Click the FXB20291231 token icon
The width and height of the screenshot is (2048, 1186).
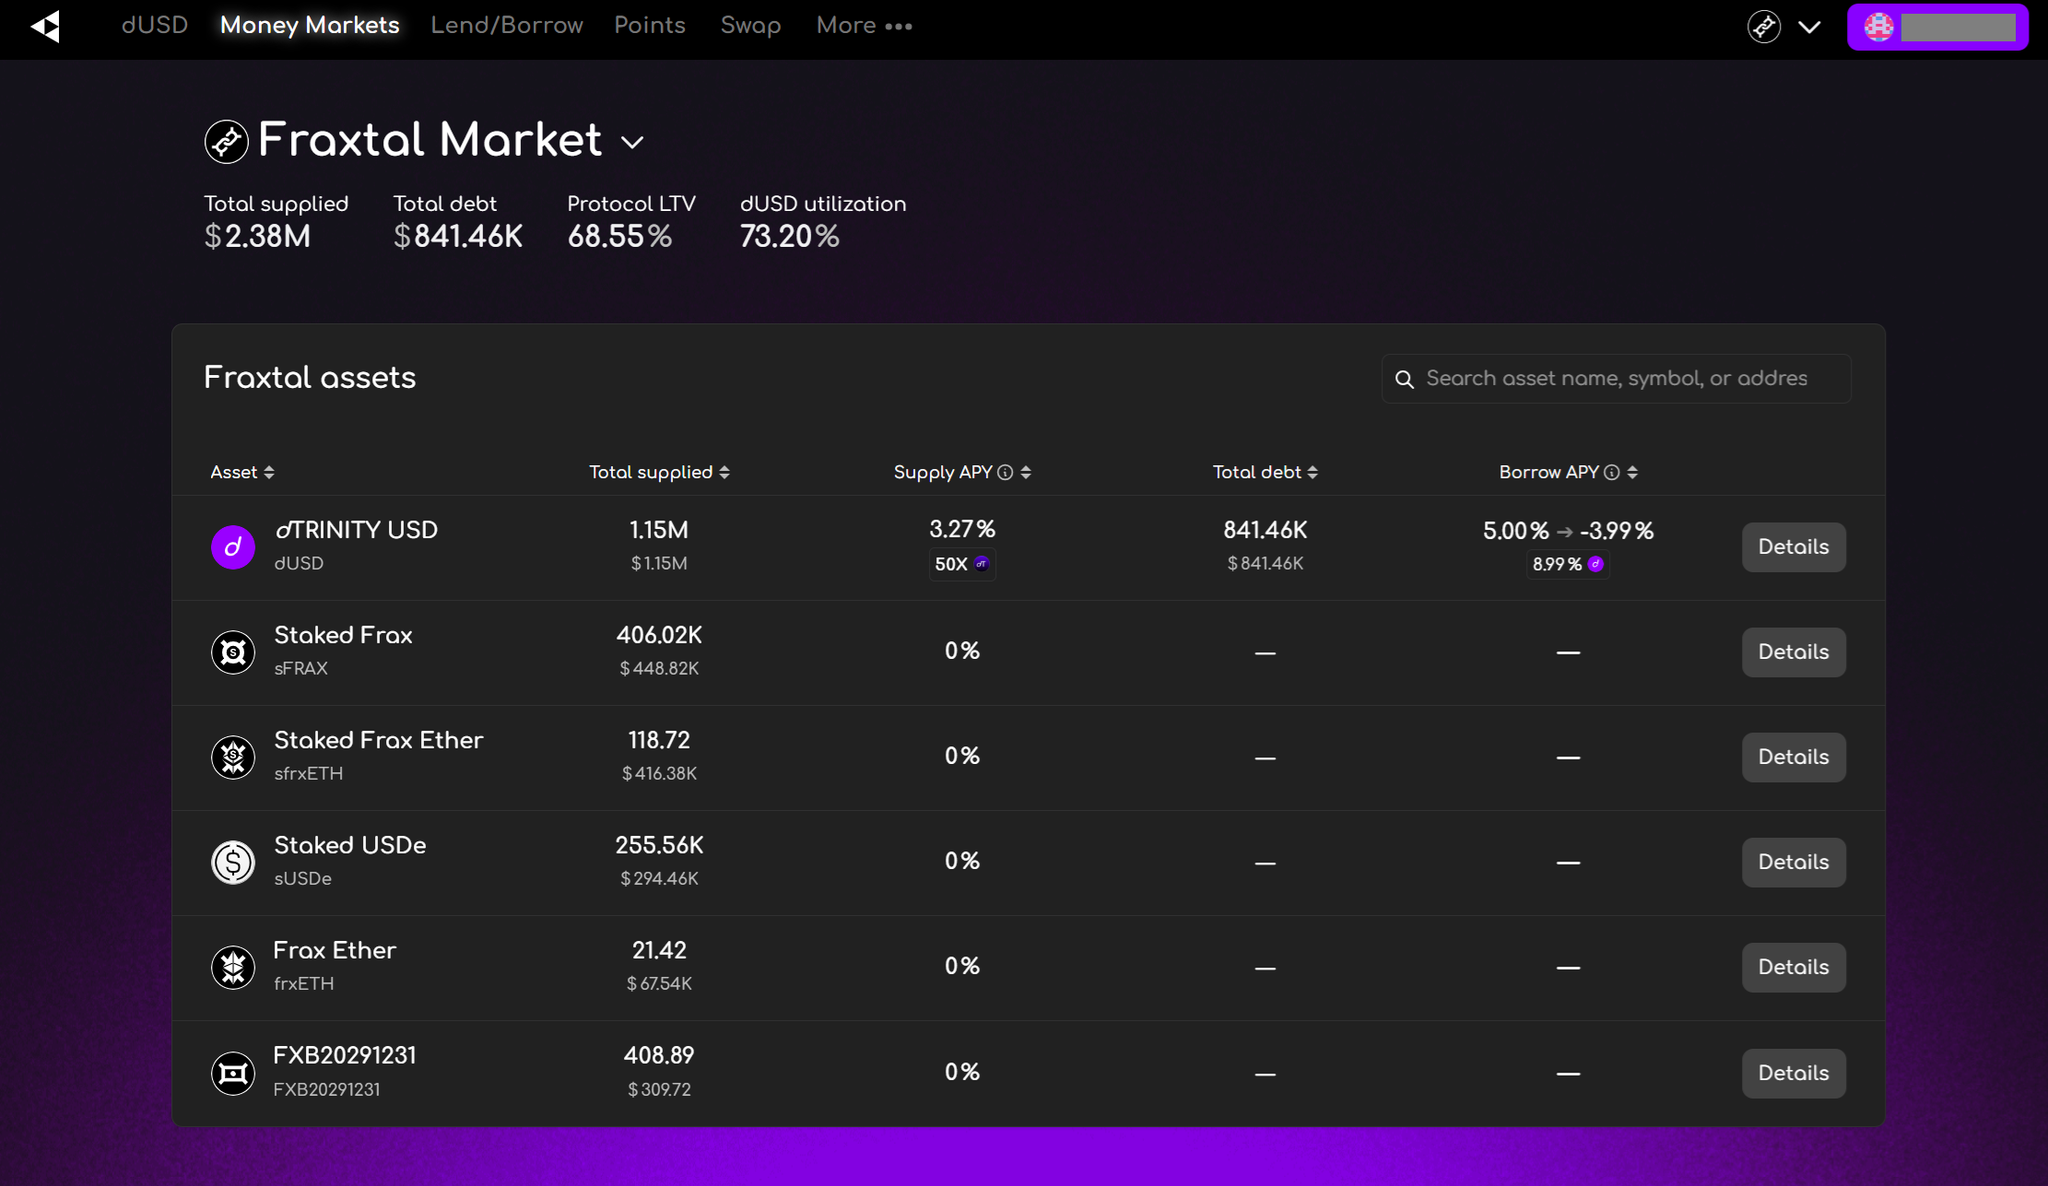click(233, 1073)
